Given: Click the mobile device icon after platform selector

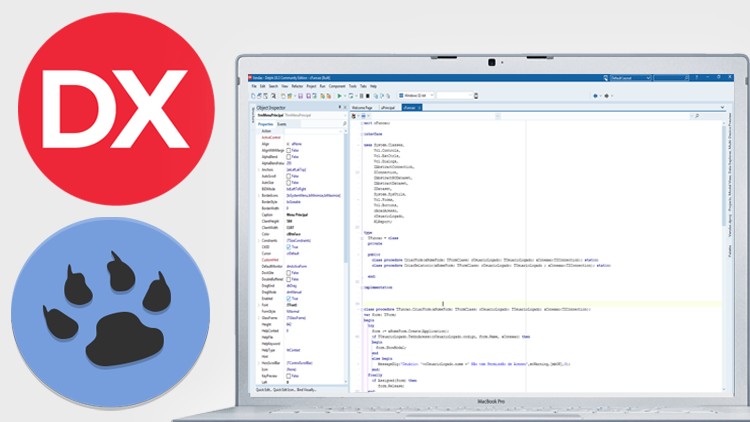Looking at the screenshot, I should (x=476, y=96).
